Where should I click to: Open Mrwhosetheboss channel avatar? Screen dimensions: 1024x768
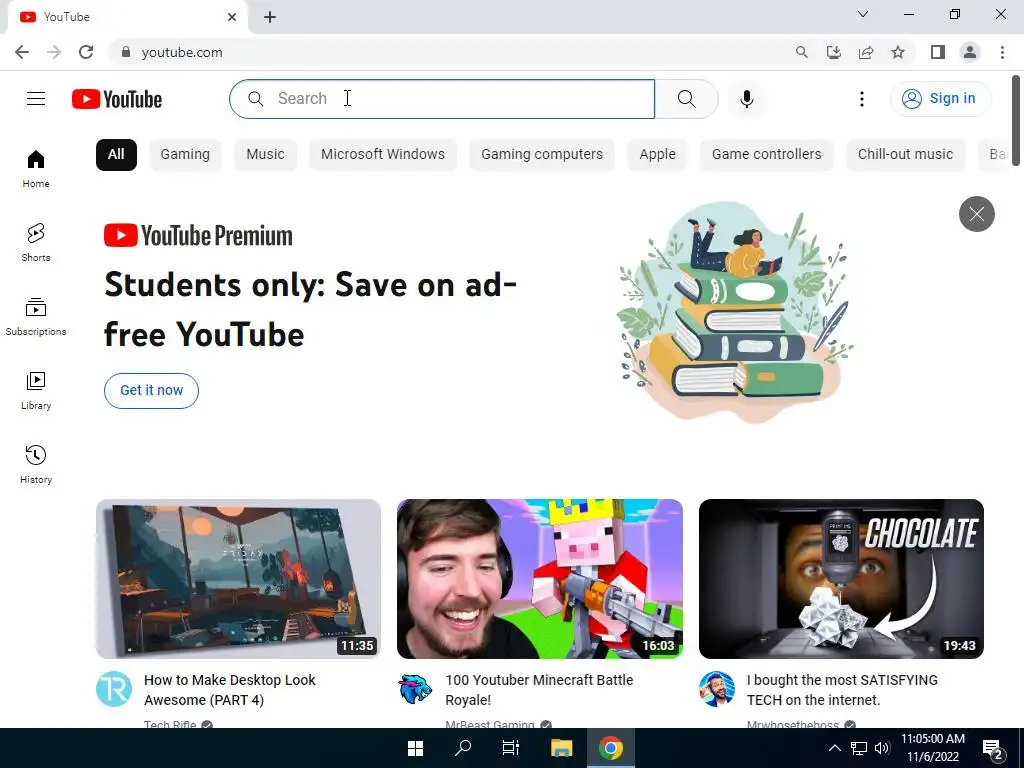pos(716,689)
